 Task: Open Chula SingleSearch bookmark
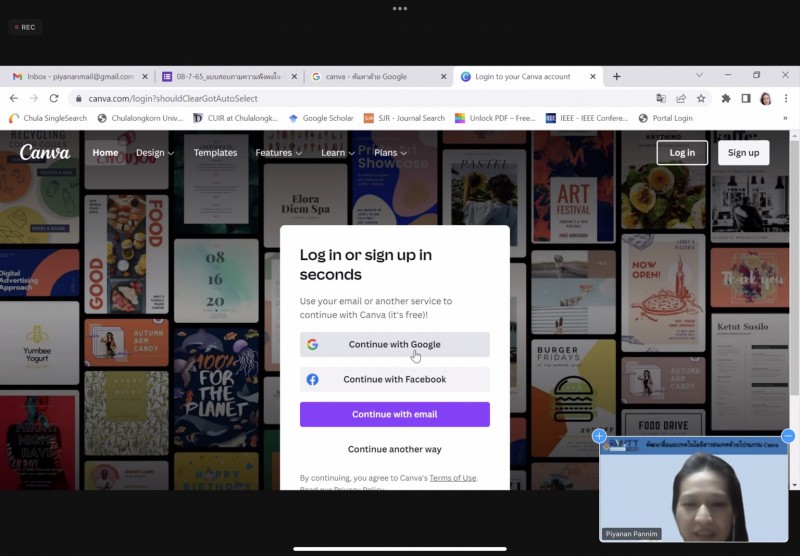tap(48, 118)
